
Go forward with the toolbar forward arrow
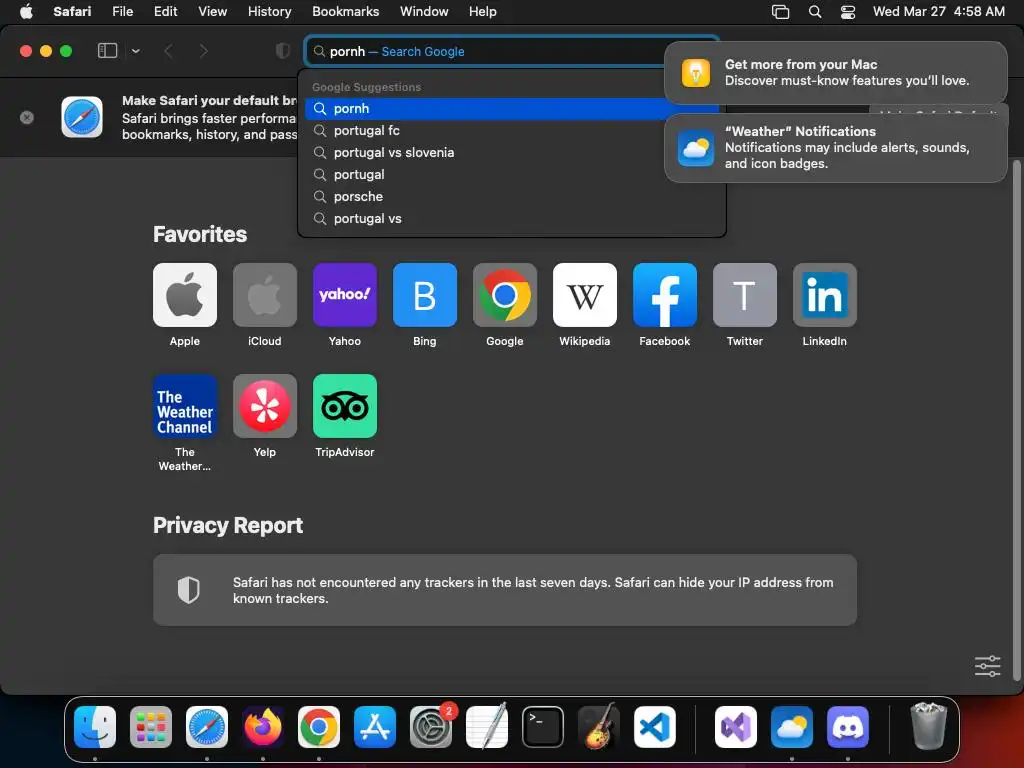point(204,51)
